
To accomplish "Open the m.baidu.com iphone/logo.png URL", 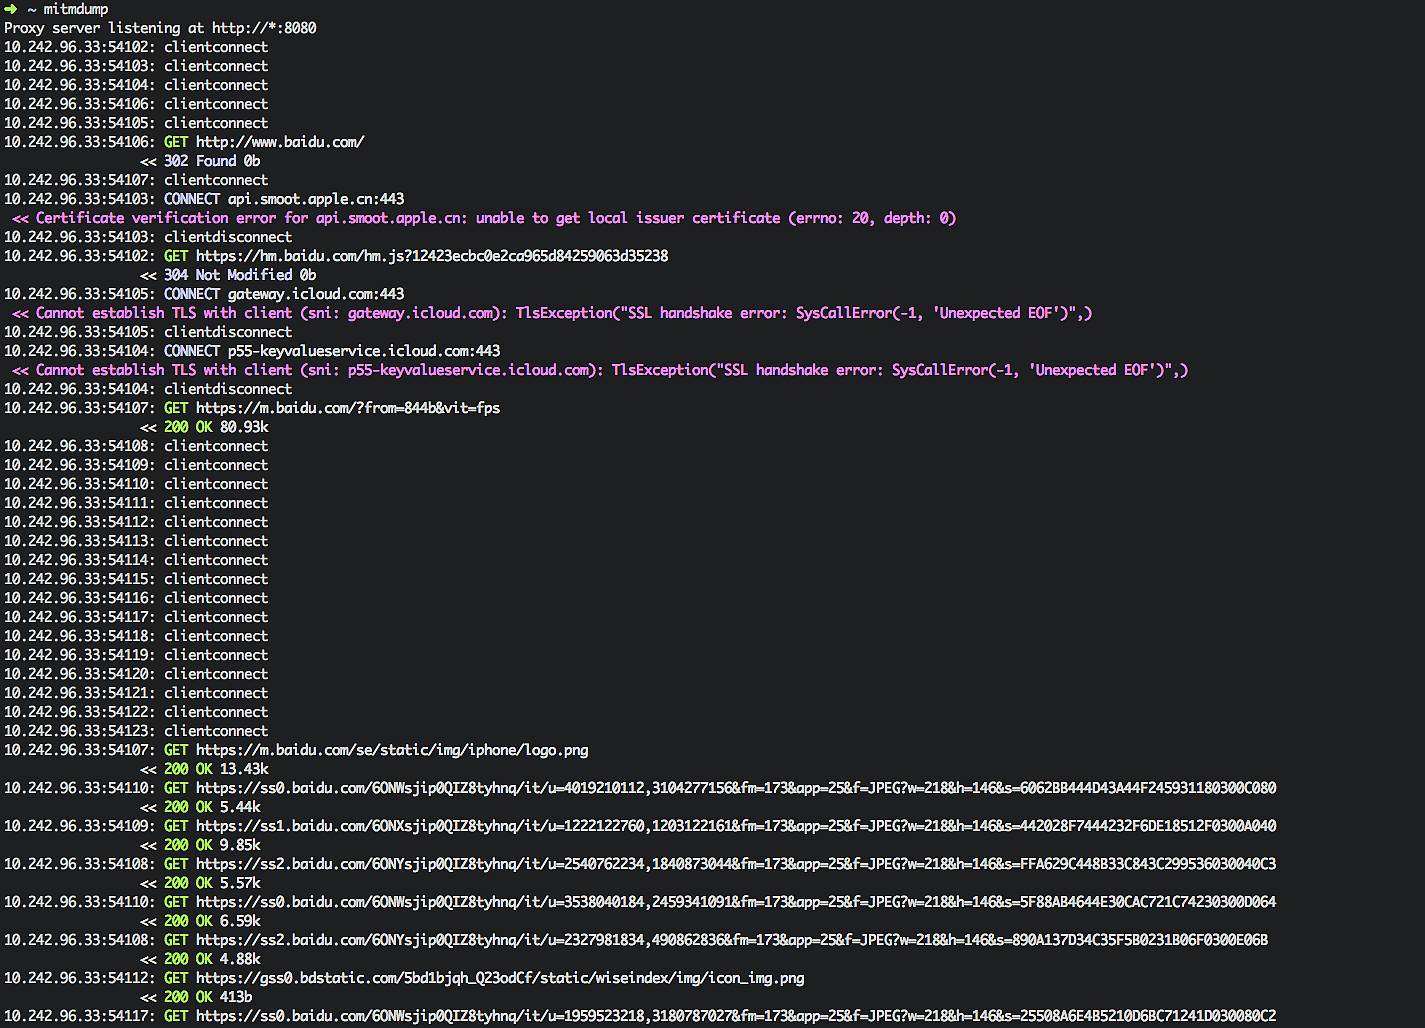I will click(x=392, y=750).
